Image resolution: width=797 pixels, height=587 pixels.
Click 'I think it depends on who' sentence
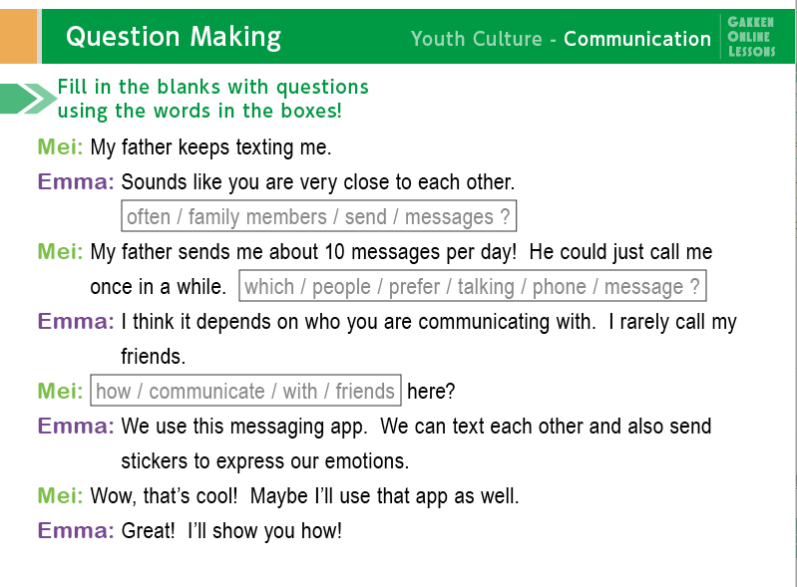click(358, 322)
